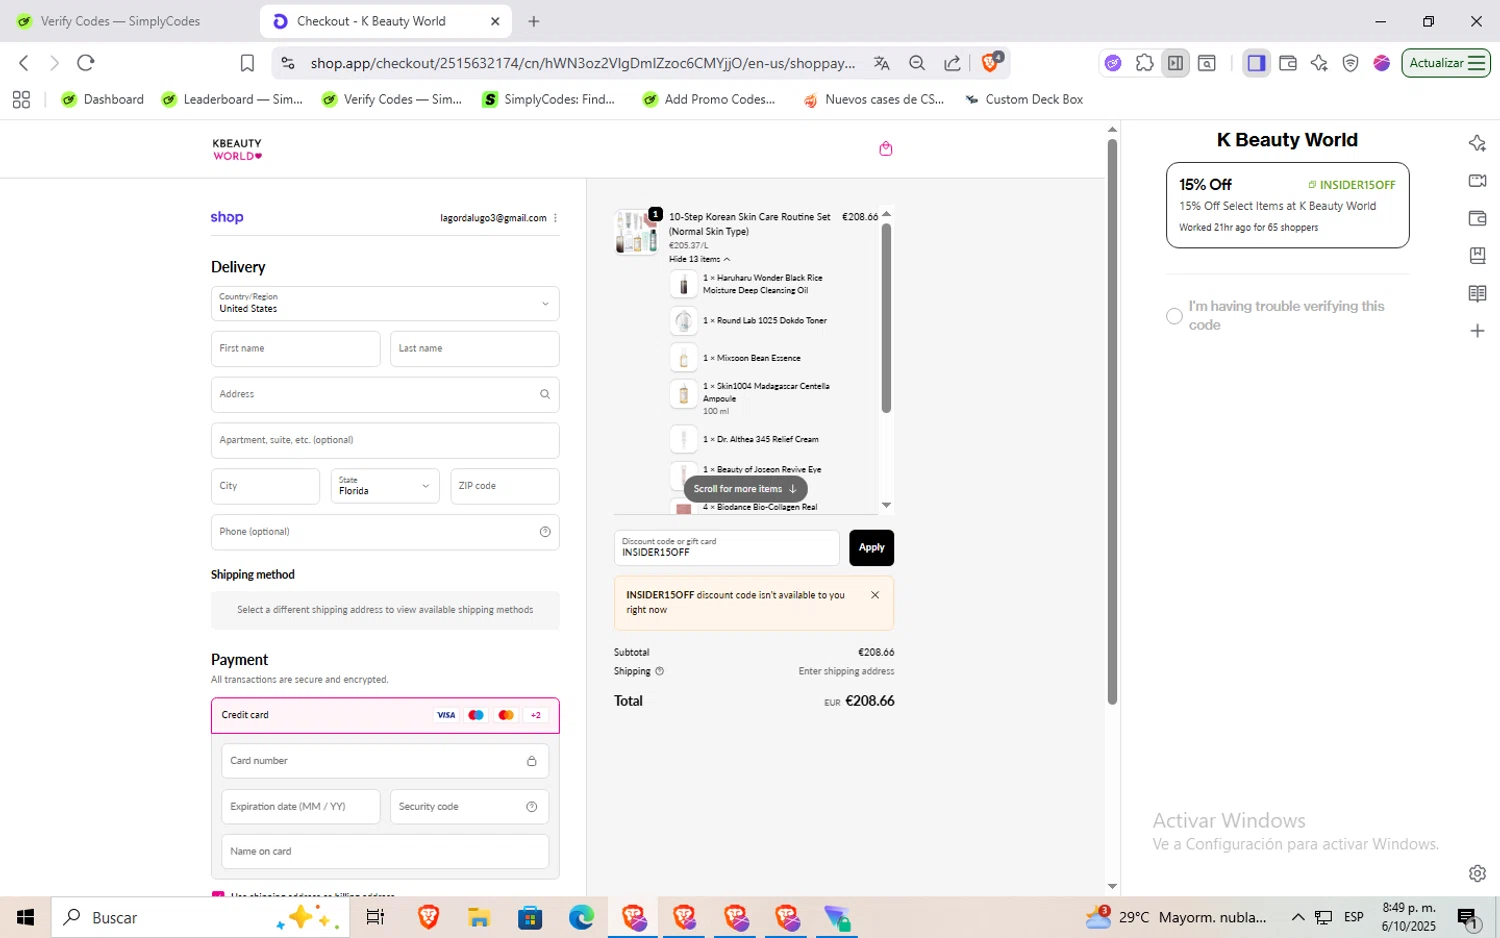Open the State dropdown showing Florida
The height and width of the screenshot is (938, 1500).
click(385, 486)
